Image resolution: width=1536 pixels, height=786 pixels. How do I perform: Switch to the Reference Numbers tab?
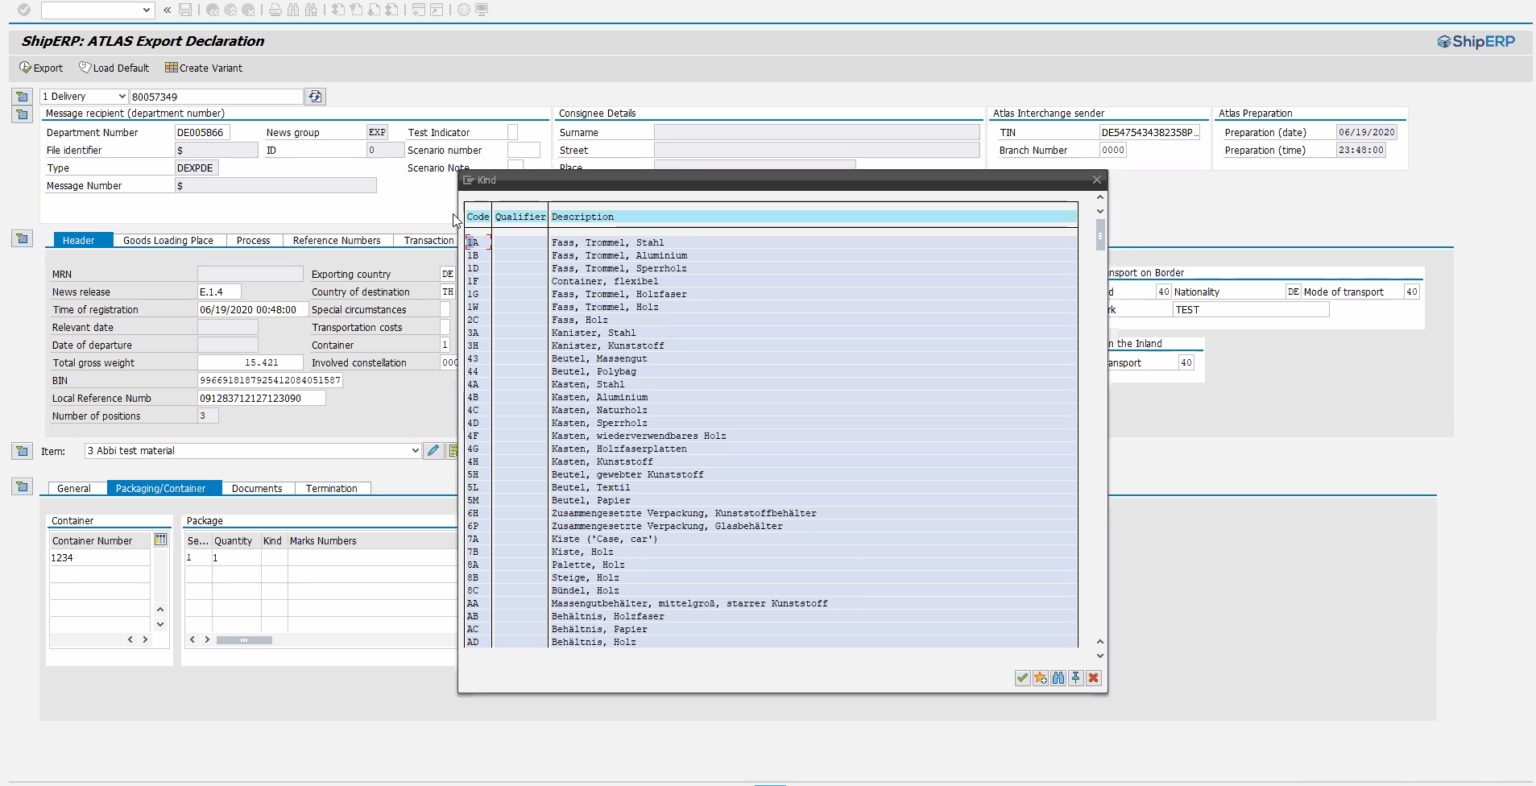click(336, 240)
